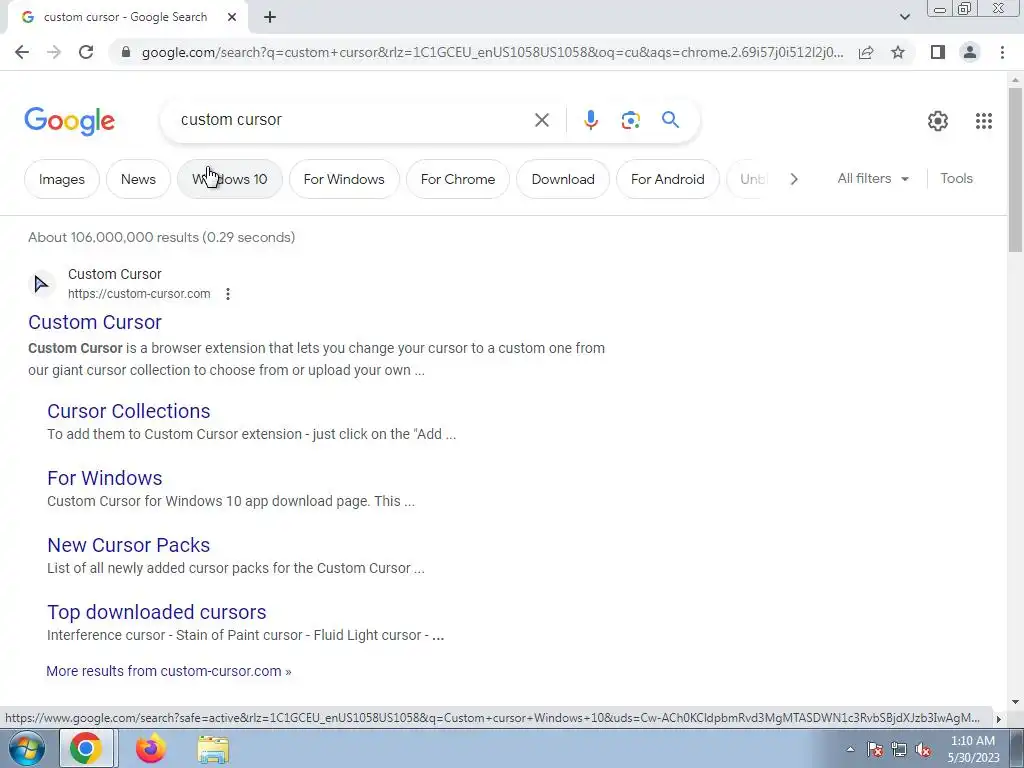Viewport: 1024px width, 768px height.
Task: Open Chrome side panel icon
Action: 938,52
